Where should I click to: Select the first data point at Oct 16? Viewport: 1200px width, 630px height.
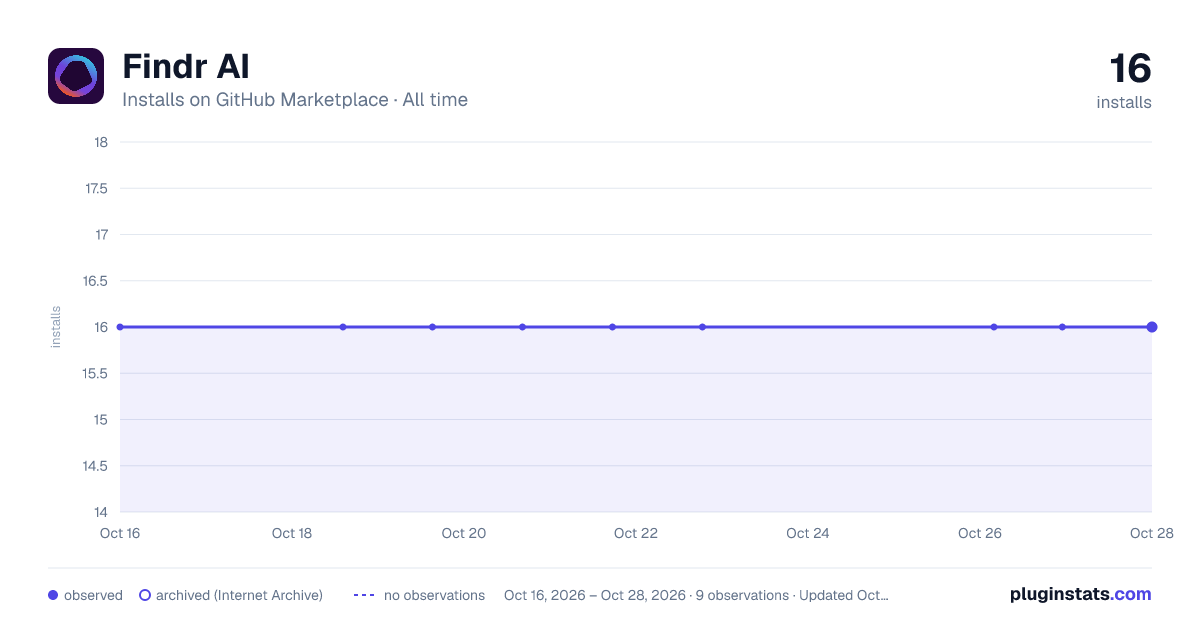tap(120, 327)
